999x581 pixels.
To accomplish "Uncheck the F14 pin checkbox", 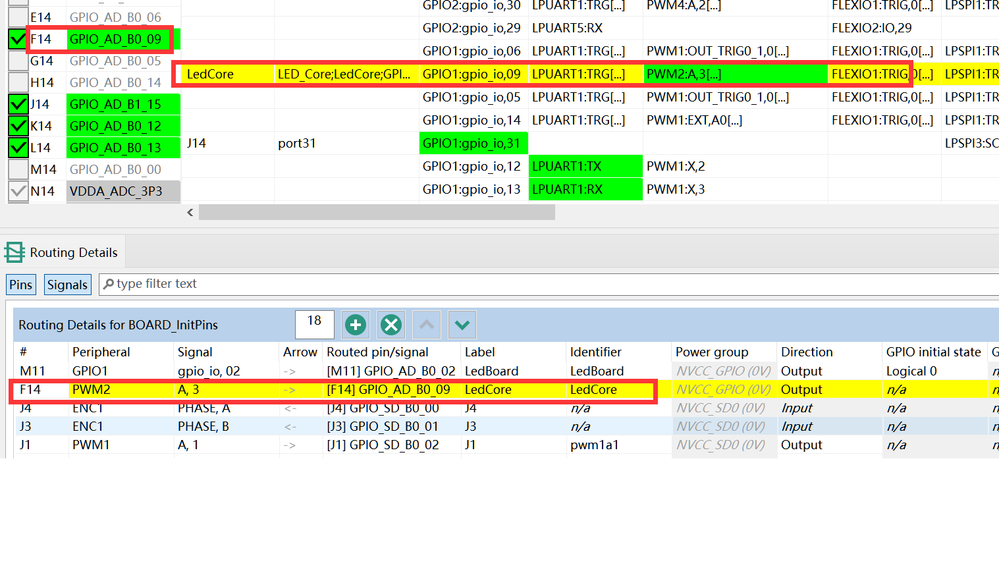I will click(x=18, y=39).
